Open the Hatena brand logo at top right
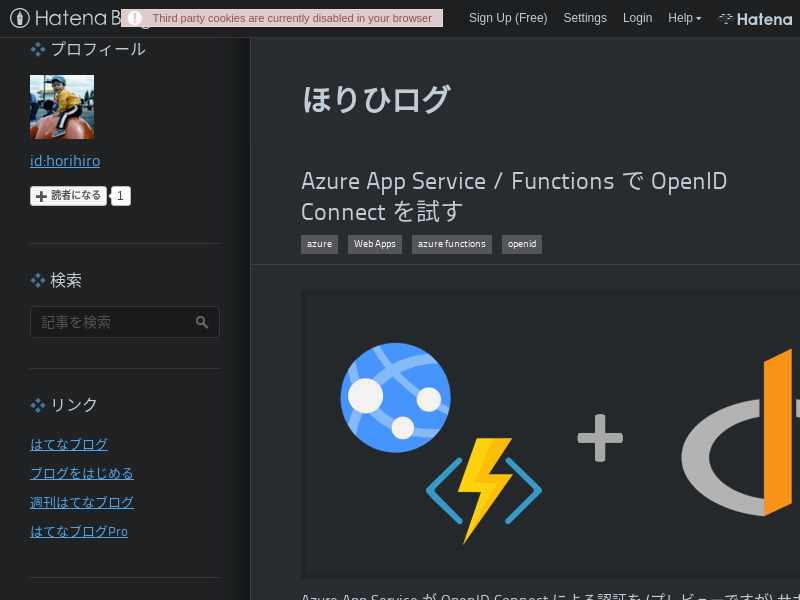800x600 pixels. 755,19
